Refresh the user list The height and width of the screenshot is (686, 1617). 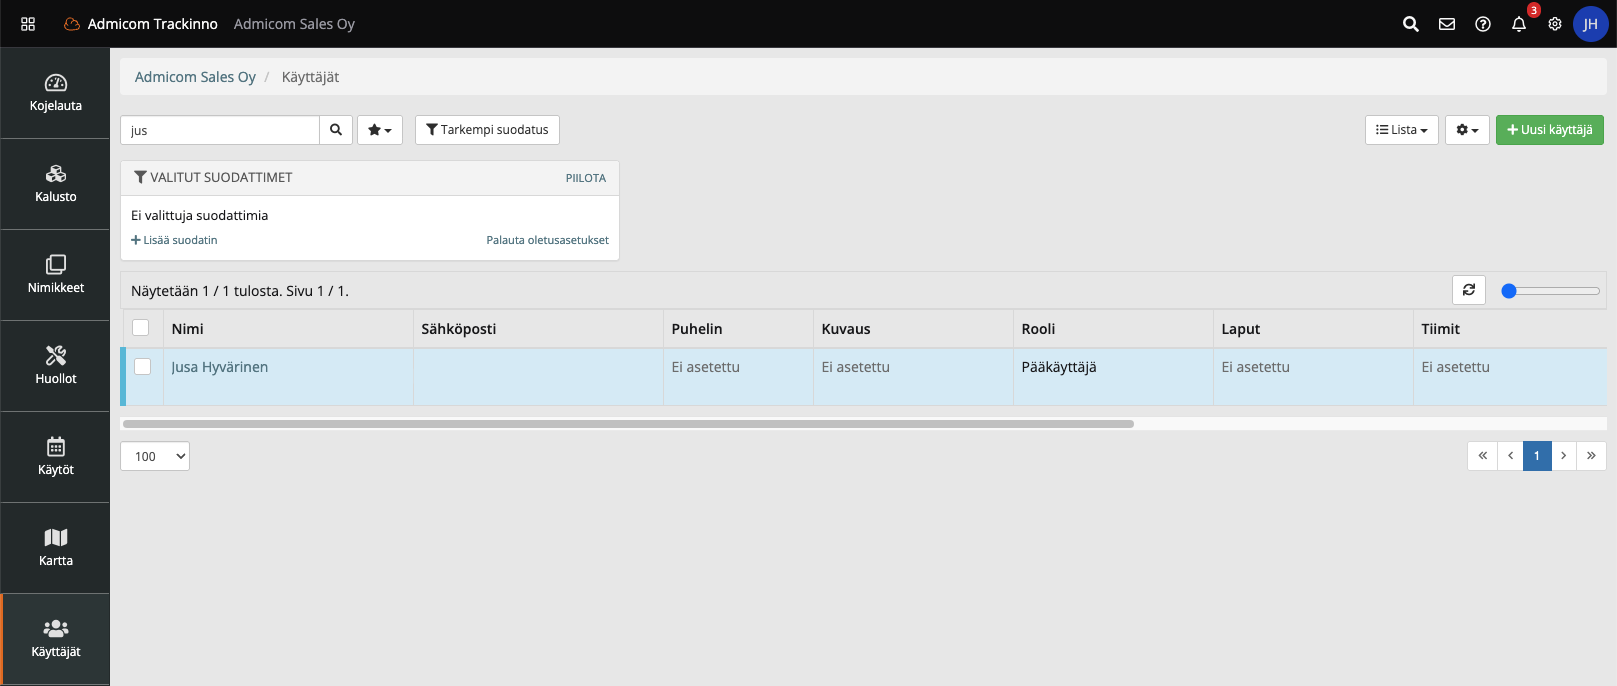click(x=1469, y=290)
